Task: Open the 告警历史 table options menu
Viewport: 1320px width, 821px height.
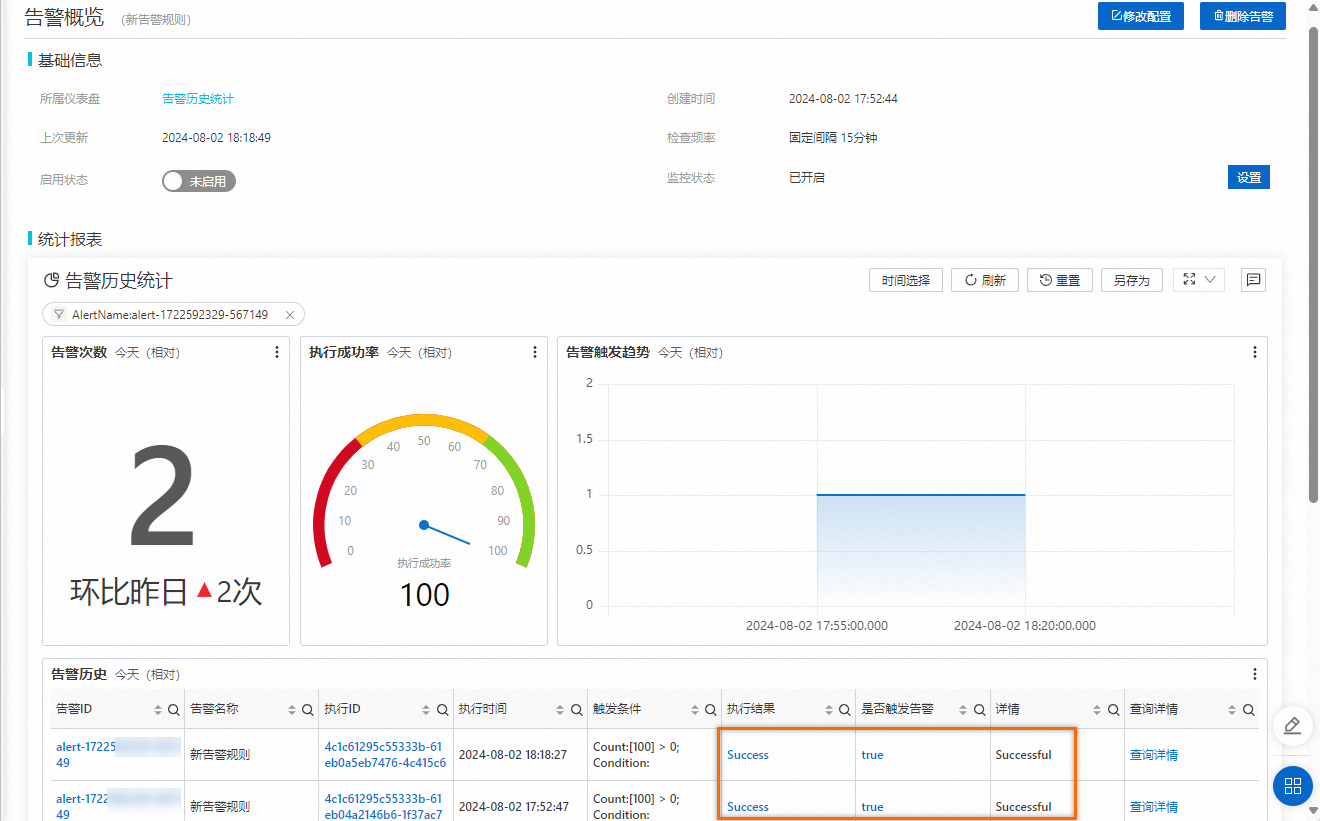Action: pos(1255,674)
